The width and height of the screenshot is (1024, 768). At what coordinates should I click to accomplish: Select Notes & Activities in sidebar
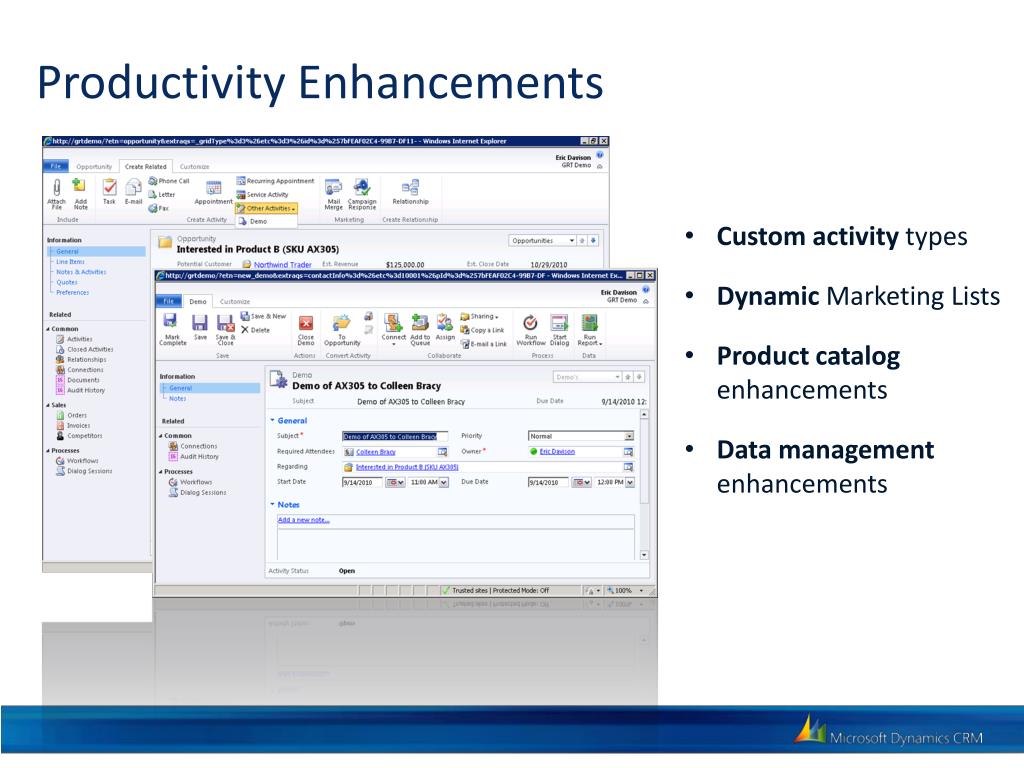[x=81, y=272]
